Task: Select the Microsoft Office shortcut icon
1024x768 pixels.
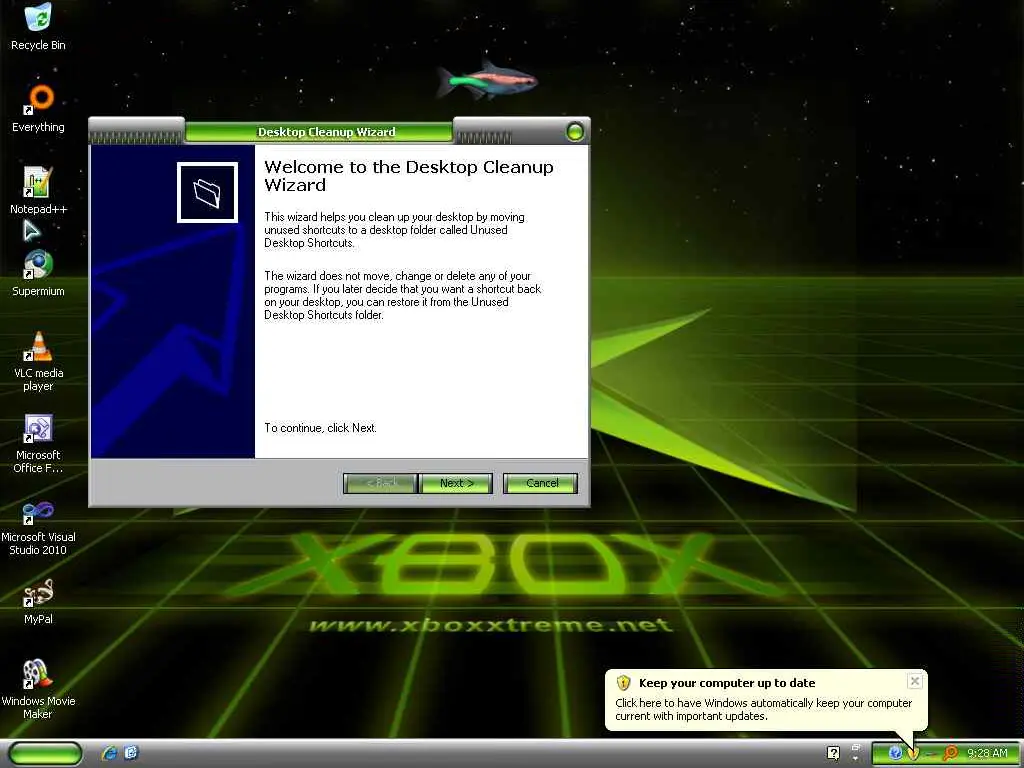Action: click(39, 443)
